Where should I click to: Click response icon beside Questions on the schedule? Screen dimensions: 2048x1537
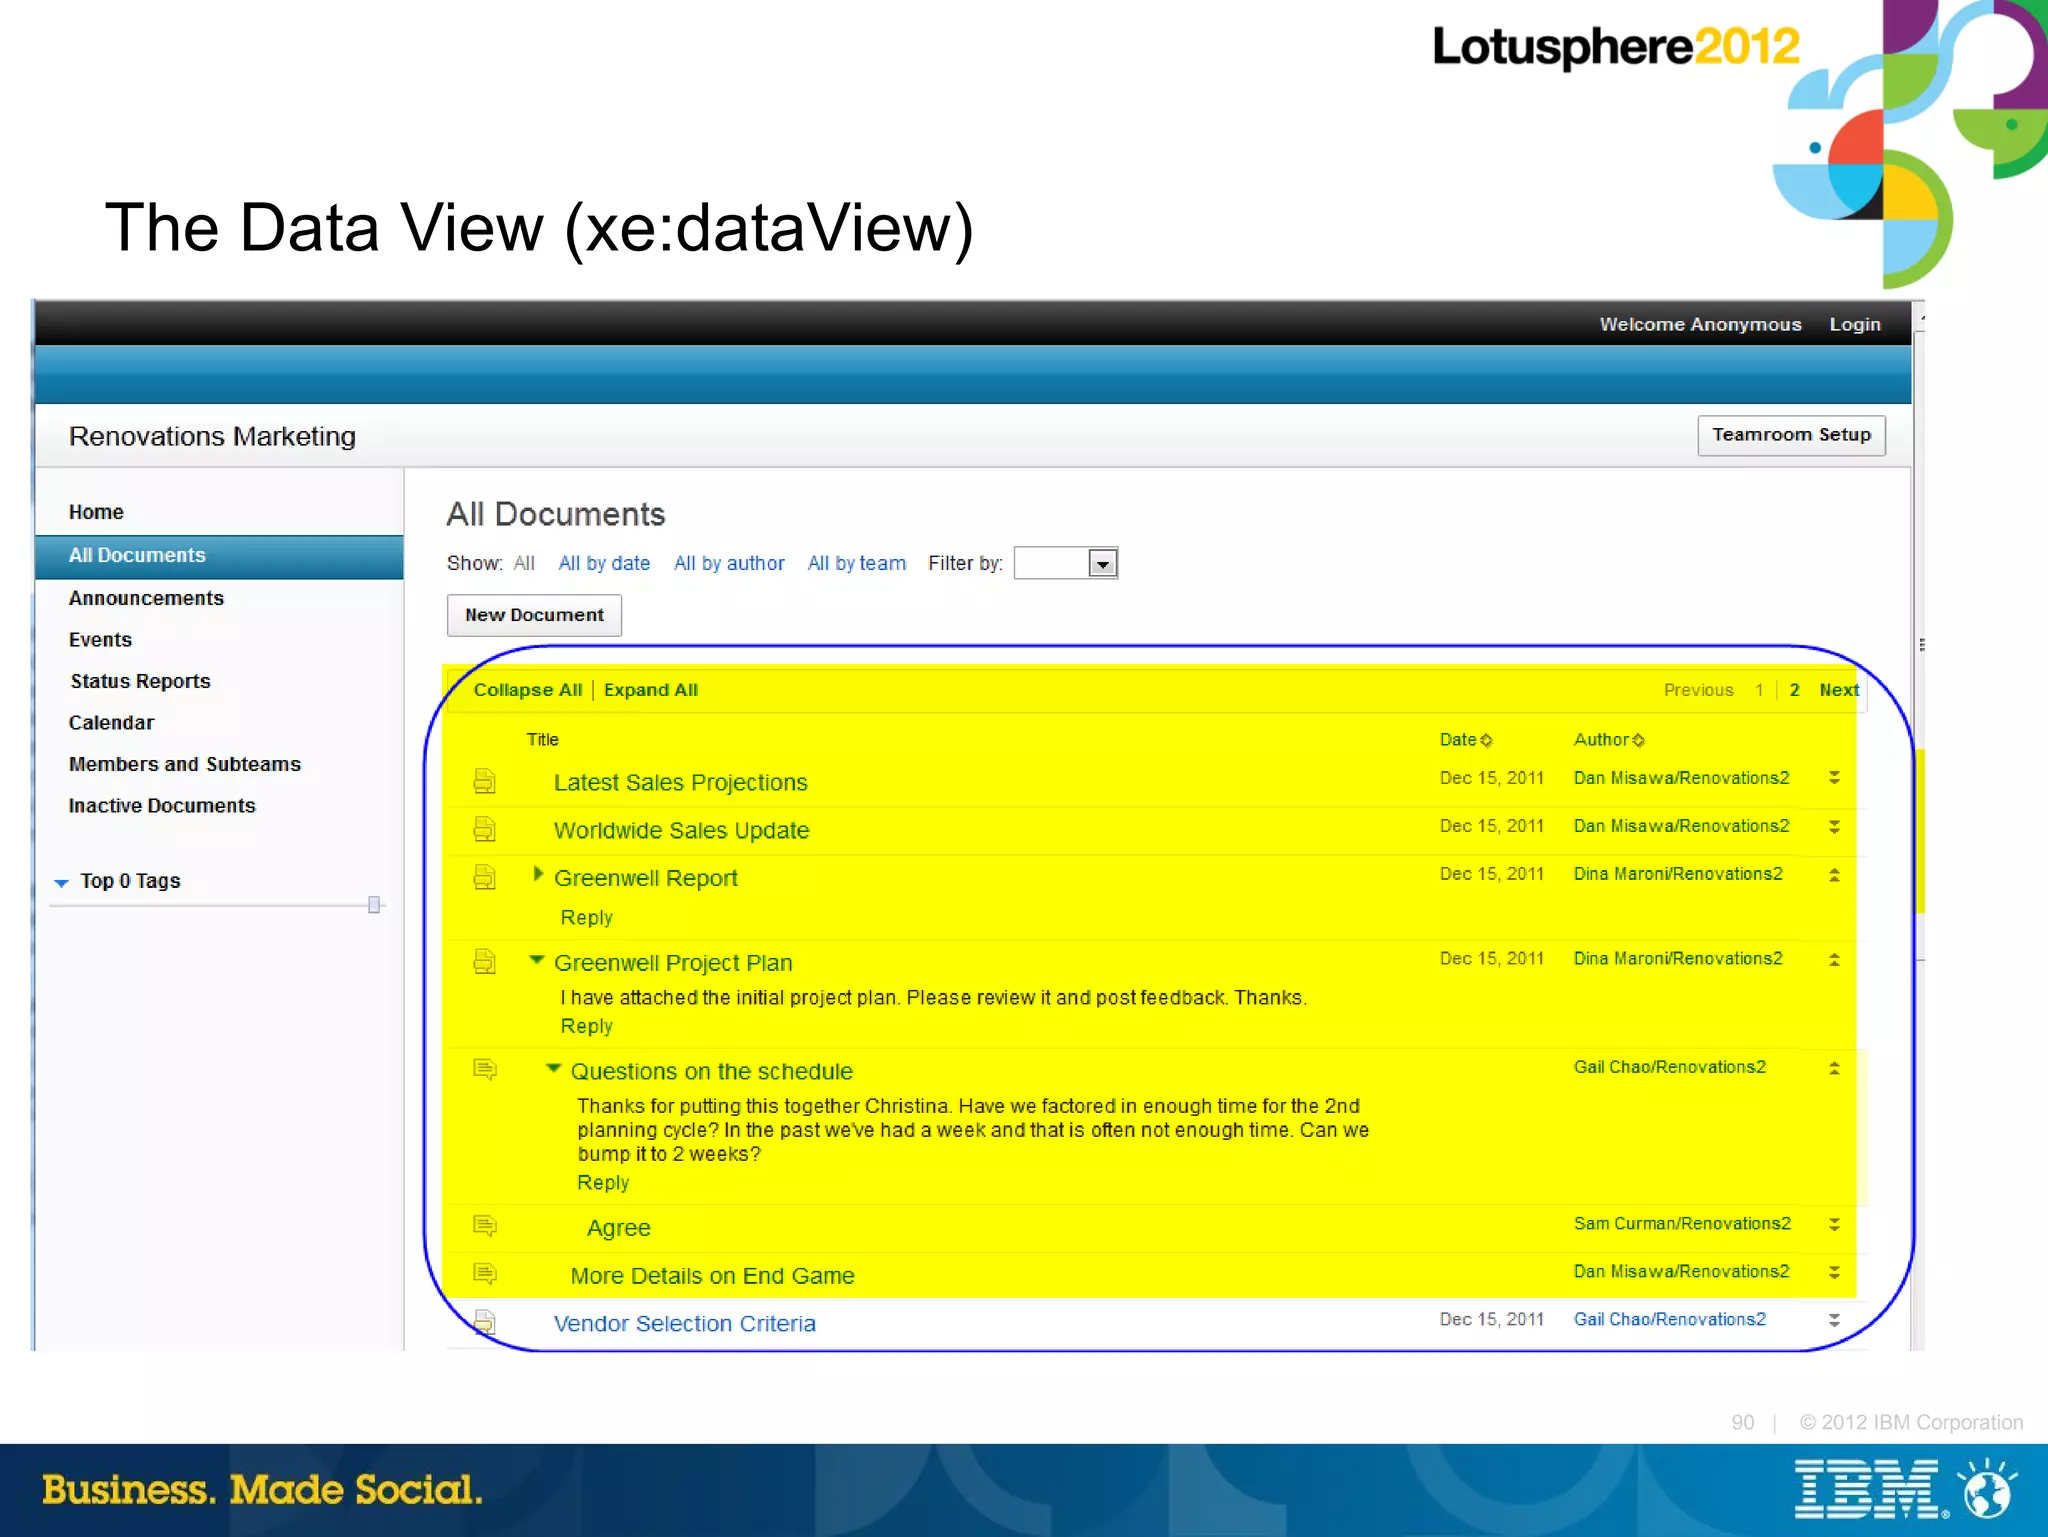[x=485, y=1070]
